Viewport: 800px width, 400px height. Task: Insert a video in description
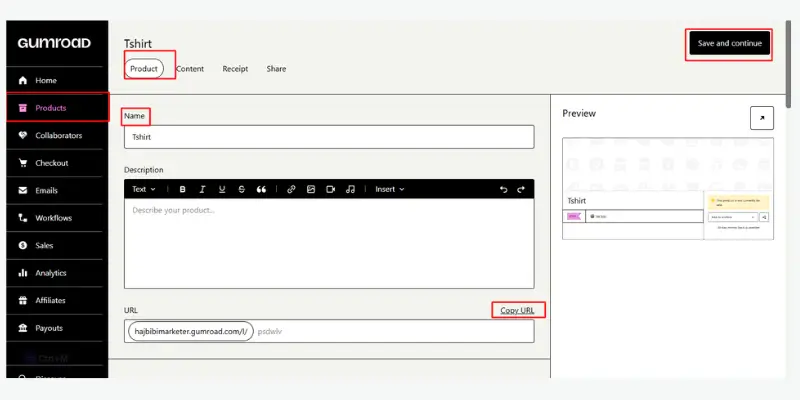(x=331, y=189)
